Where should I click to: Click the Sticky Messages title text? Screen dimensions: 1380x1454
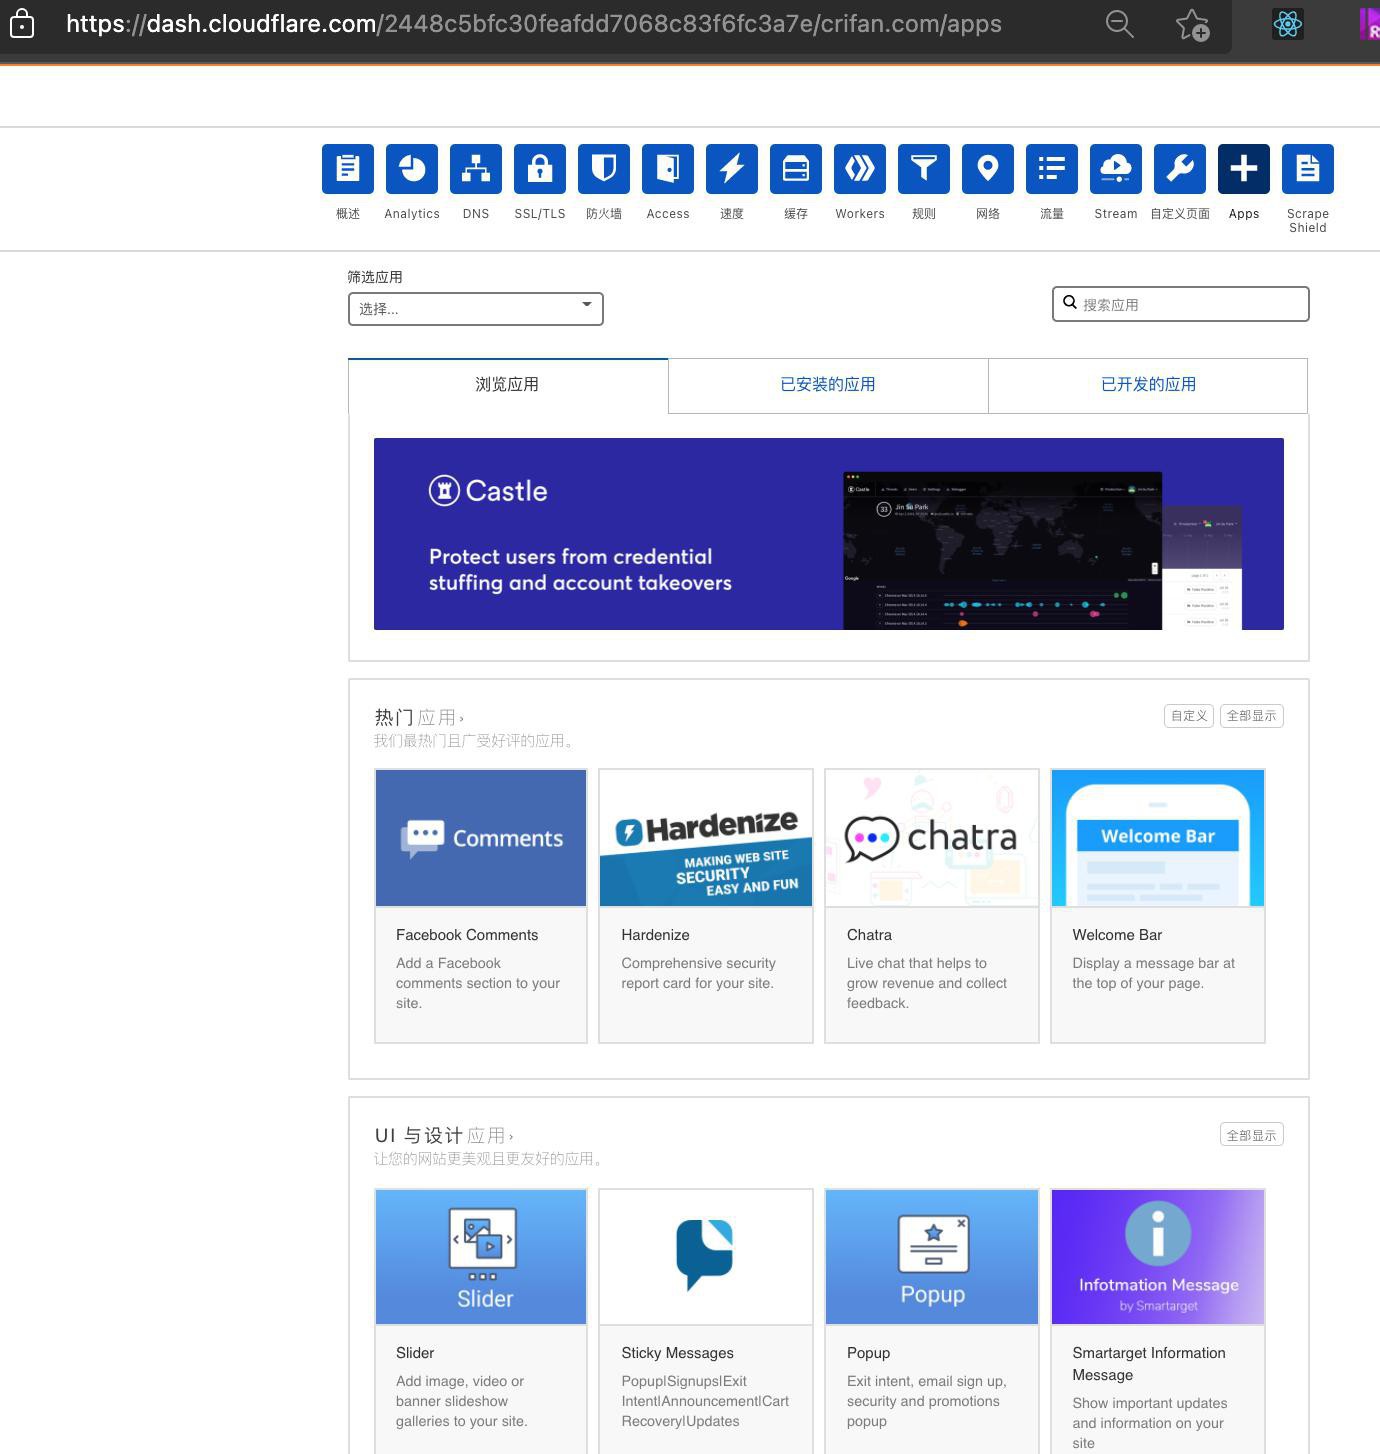[x=677, y=1353]
